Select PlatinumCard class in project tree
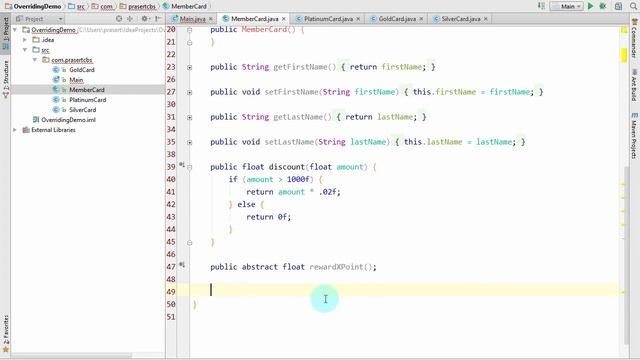640x360 pixels. (x=87, y=100)
